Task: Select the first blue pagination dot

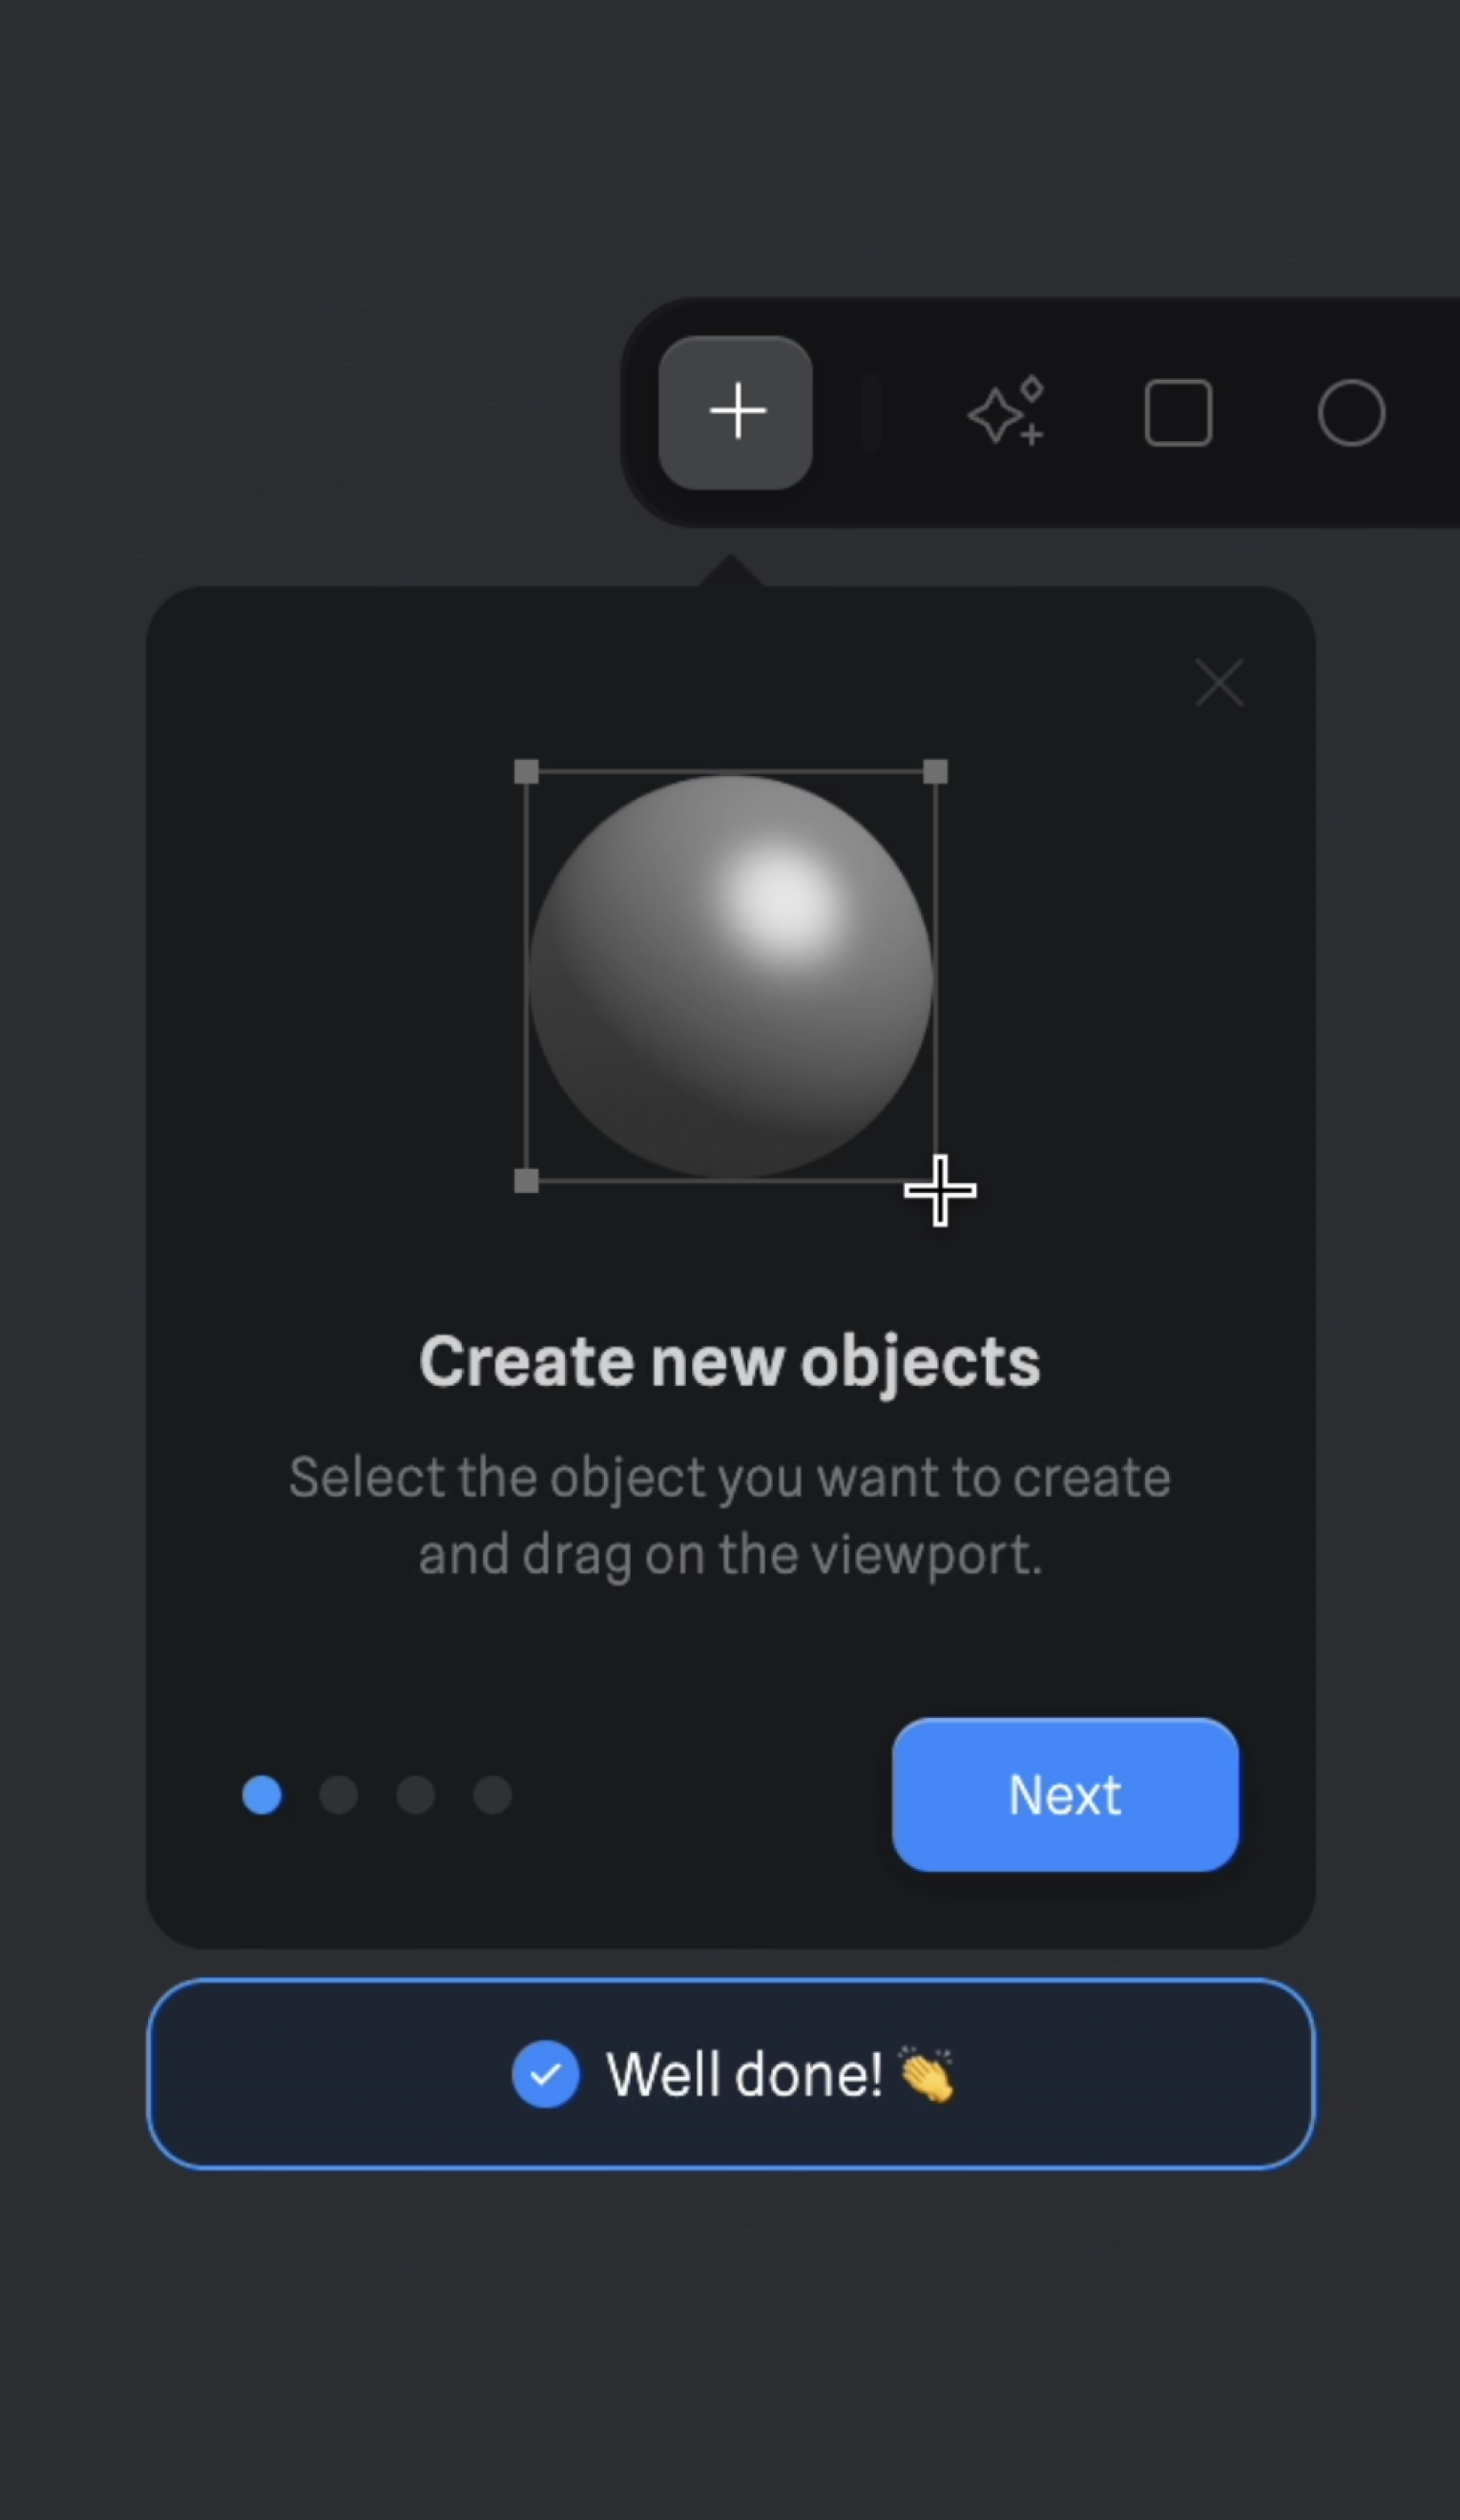Action: 262,1795
